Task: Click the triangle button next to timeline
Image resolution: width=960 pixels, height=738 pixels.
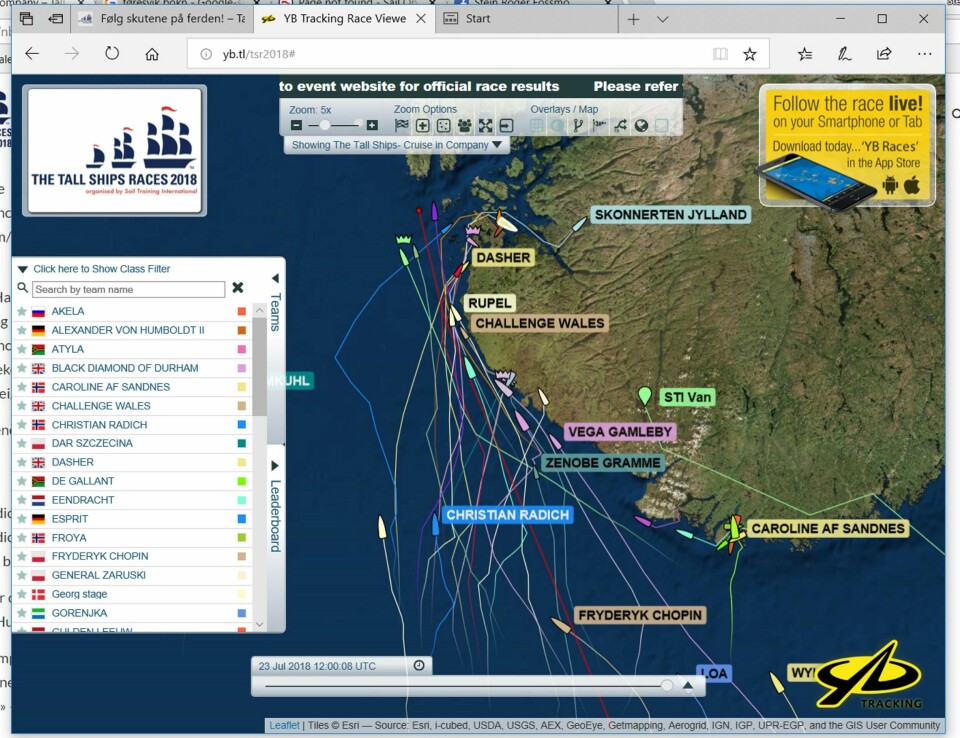Action: [x=688, y=685]
